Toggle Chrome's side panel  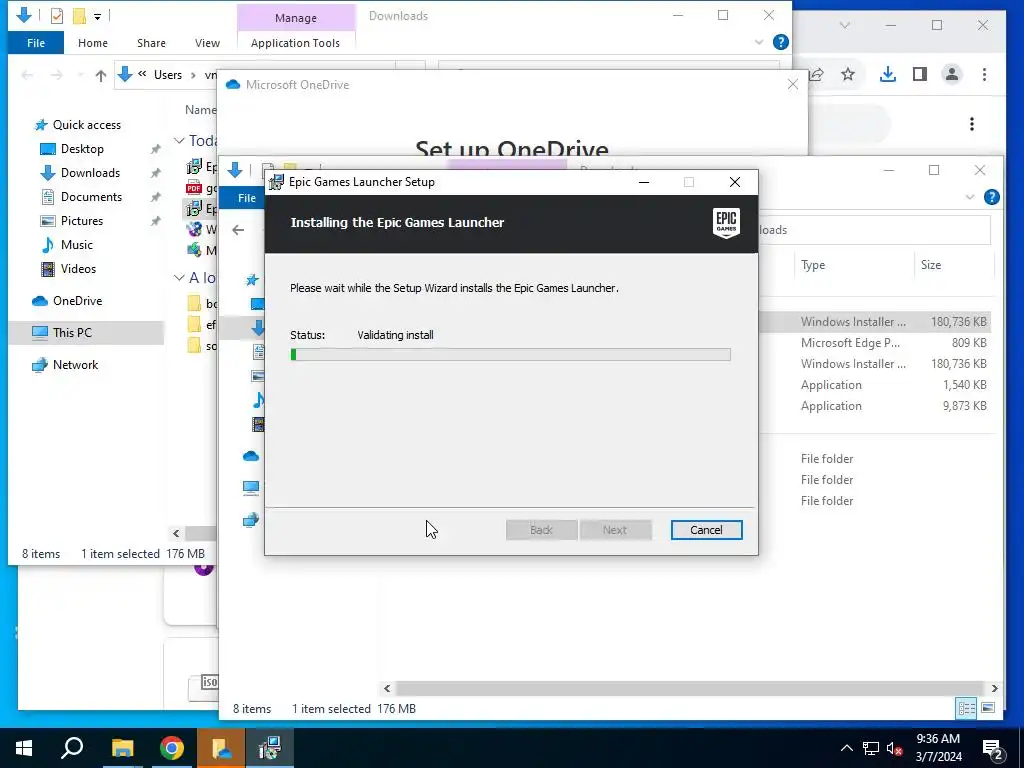[920, 74]
